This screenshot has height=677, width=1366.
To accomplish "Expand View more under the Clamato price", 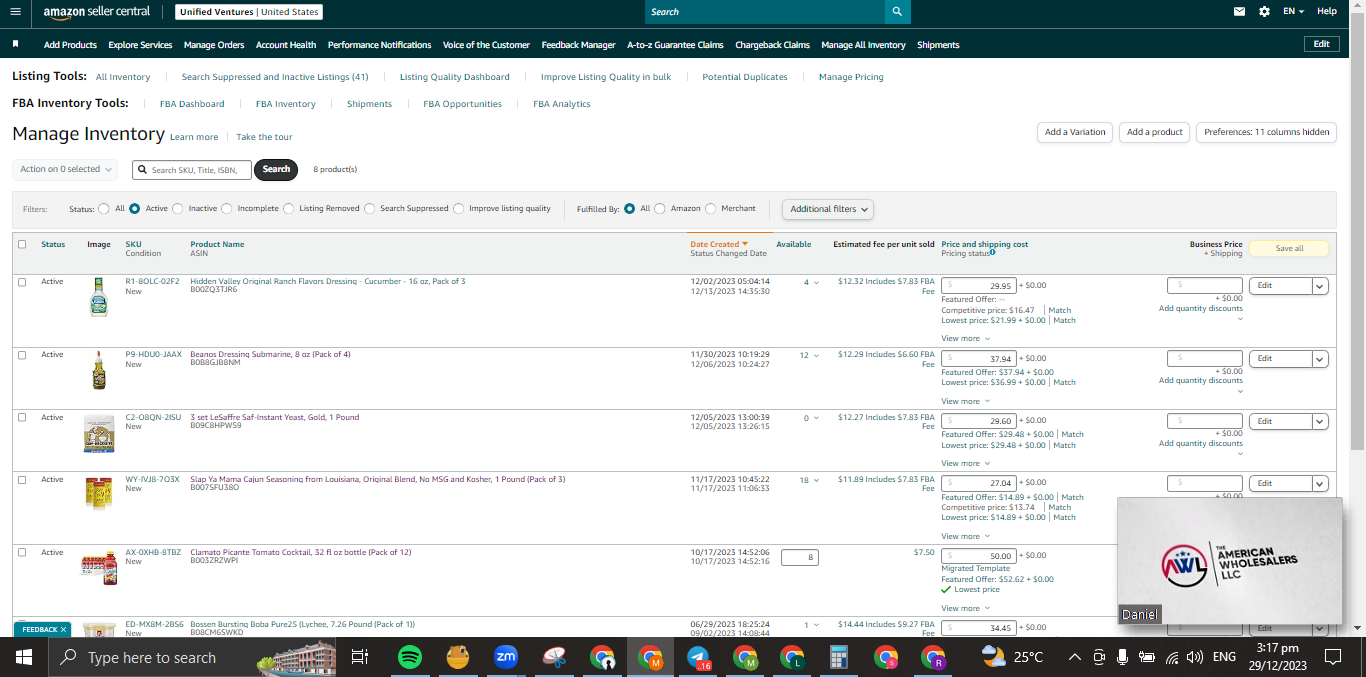I will tap(965, 608).
